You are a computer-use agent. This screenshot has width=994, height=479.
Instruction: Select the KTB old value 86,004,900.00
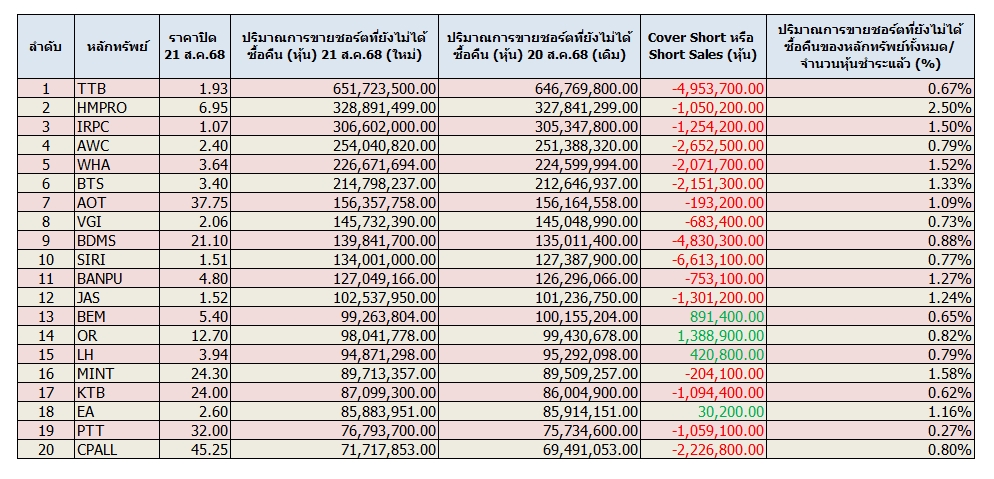coord(539,393)
